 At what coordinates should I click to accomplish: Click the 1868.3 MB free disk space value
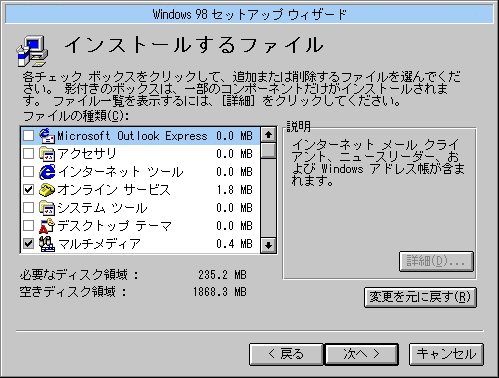[219, 292]
